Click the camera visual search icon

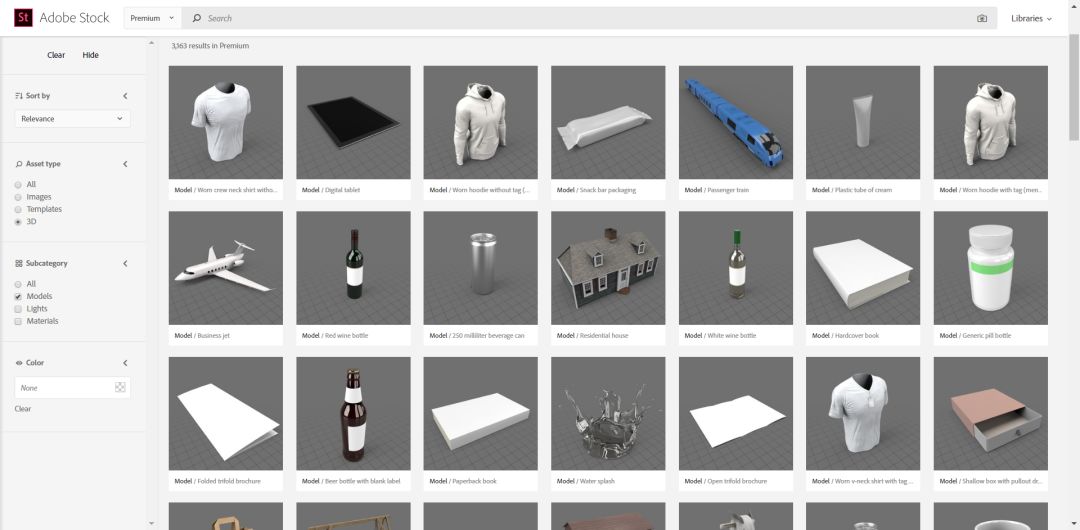tap(981, 18)
